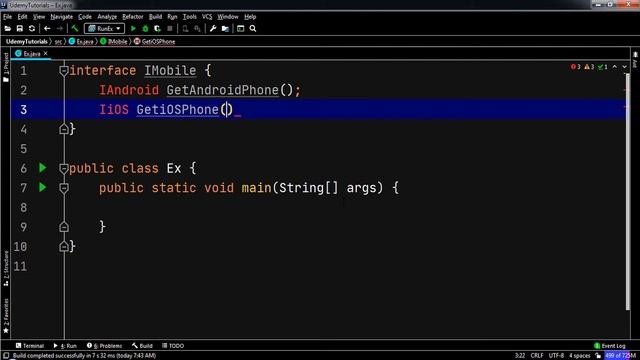Collapse the Ex class fold marker
The height and width of the screenshot is (360, 640).
64,168
